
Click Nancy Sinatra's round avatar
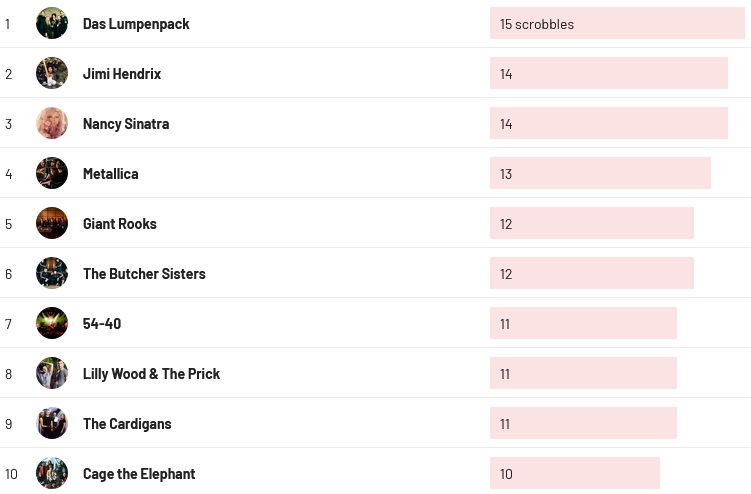click(52, 123)
